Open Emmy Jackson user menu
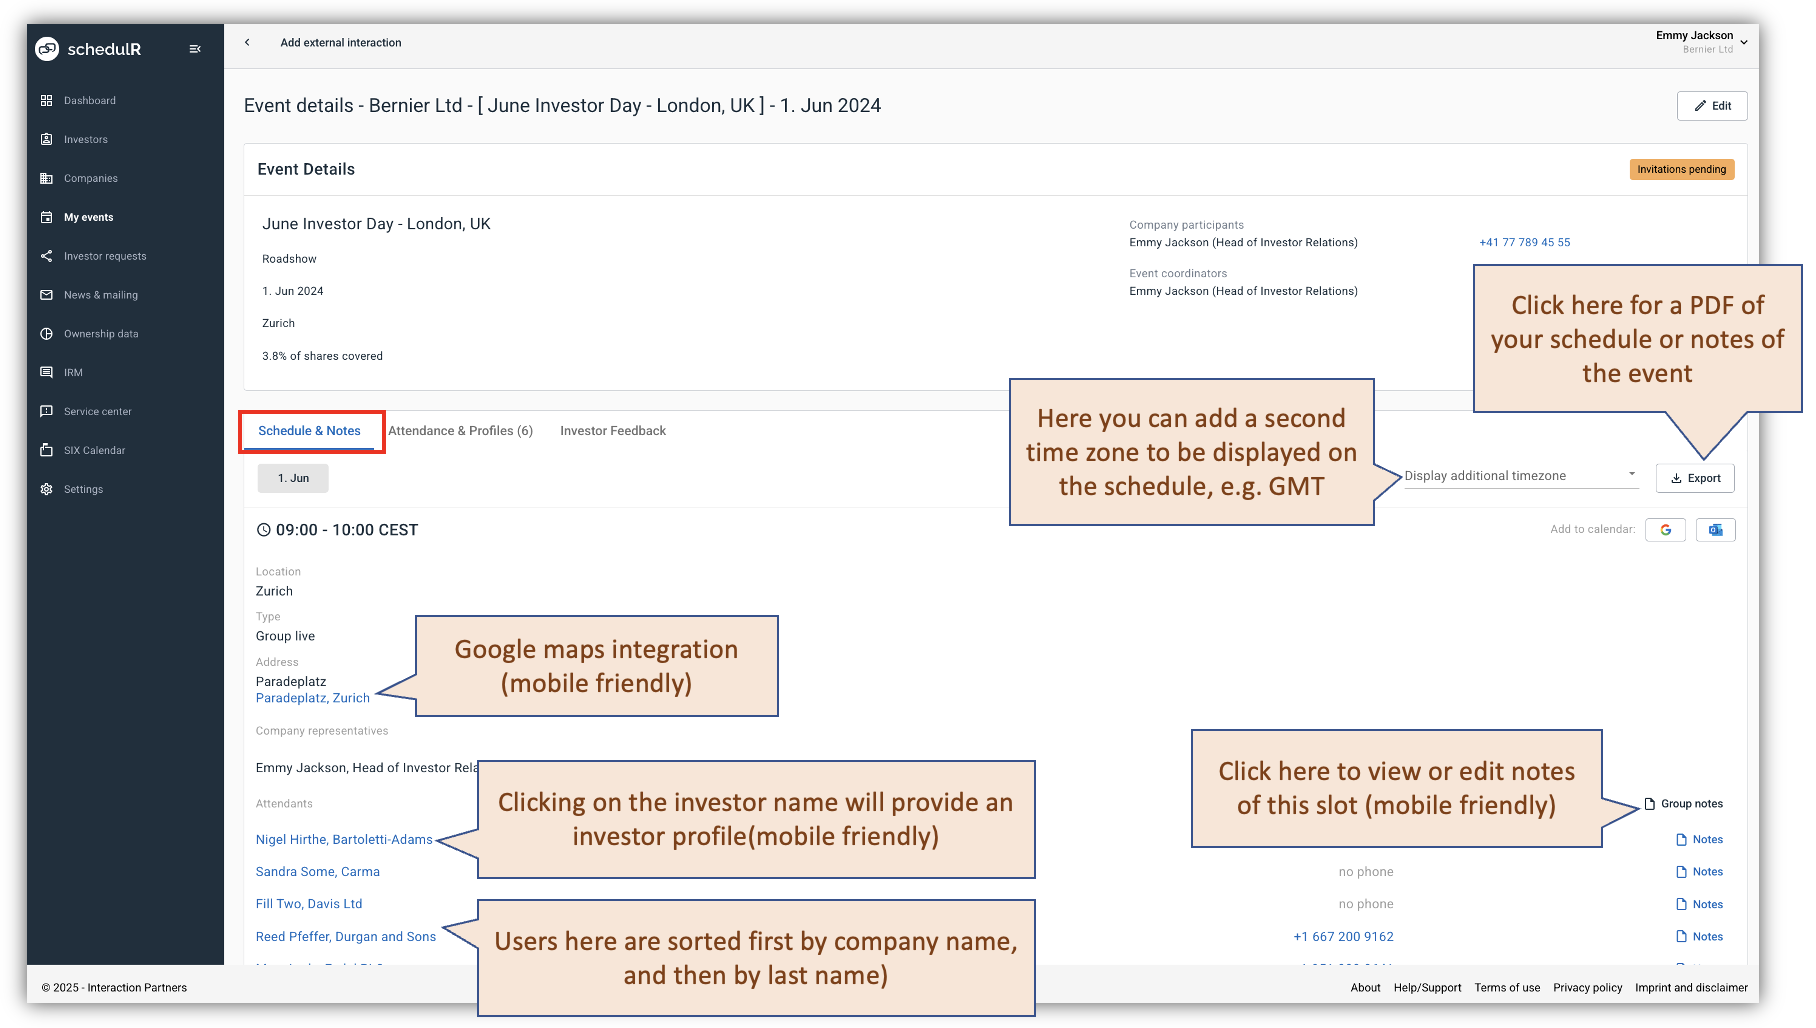This screenshot has width=1816, height=1028. pos(1702,42)
